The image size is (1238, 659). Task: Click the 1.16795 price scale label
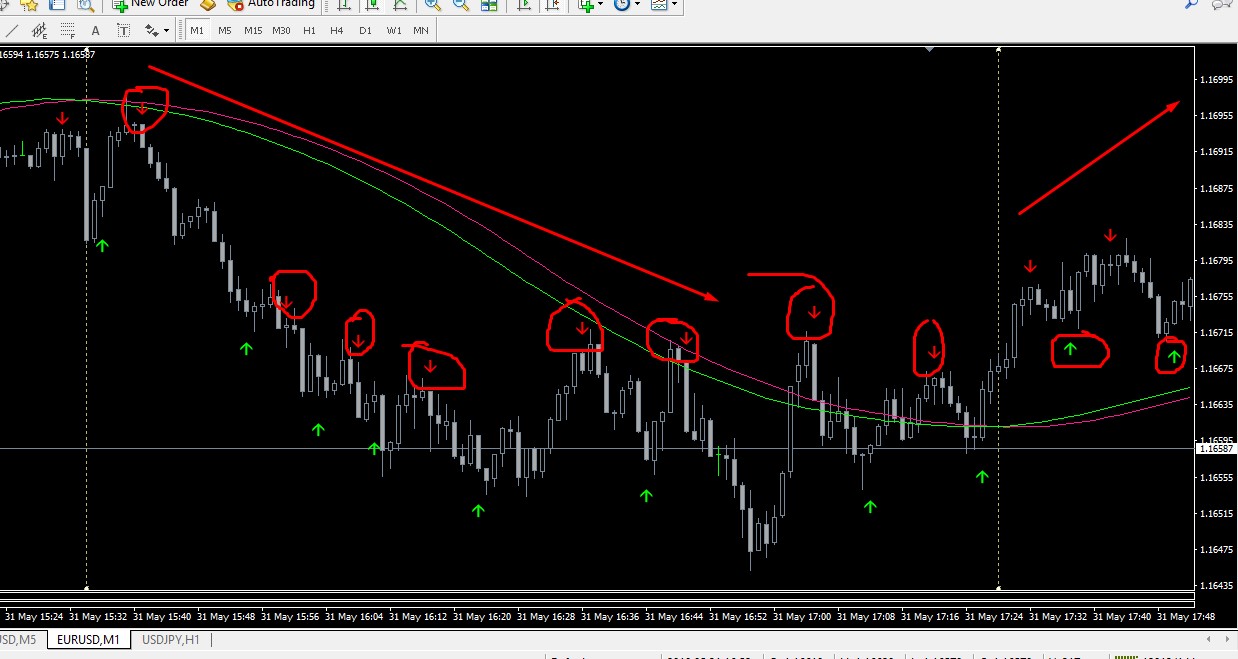click(1216, 261)
